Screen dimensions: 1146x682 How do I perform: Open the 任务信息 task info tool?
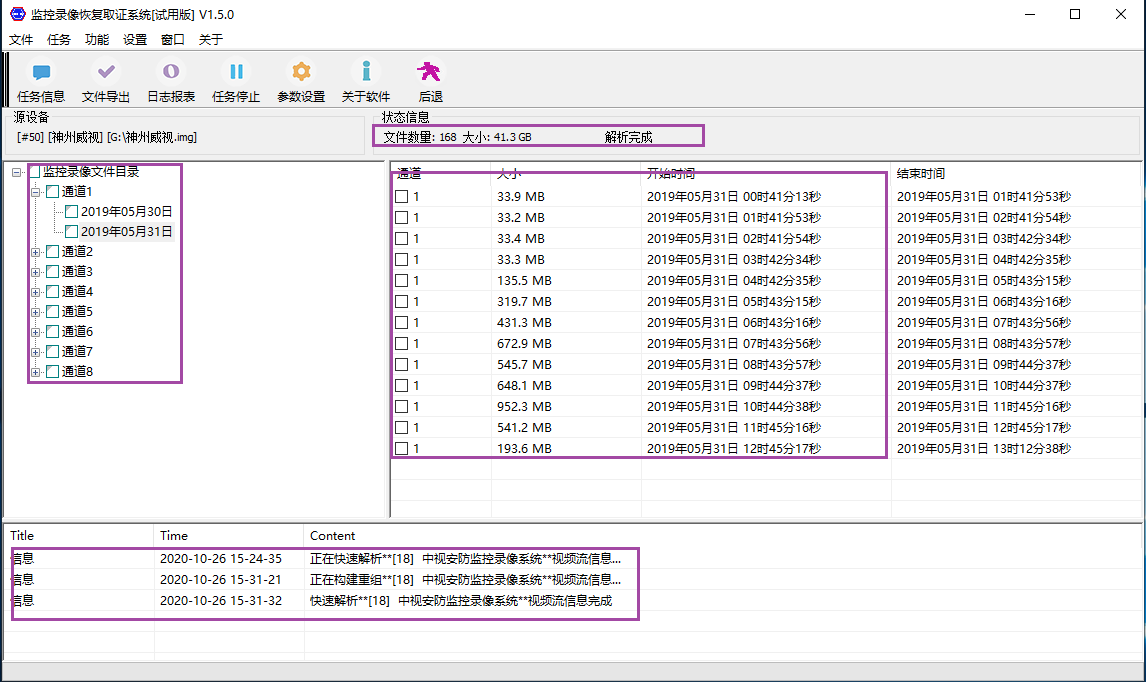(x=41, y=72)
